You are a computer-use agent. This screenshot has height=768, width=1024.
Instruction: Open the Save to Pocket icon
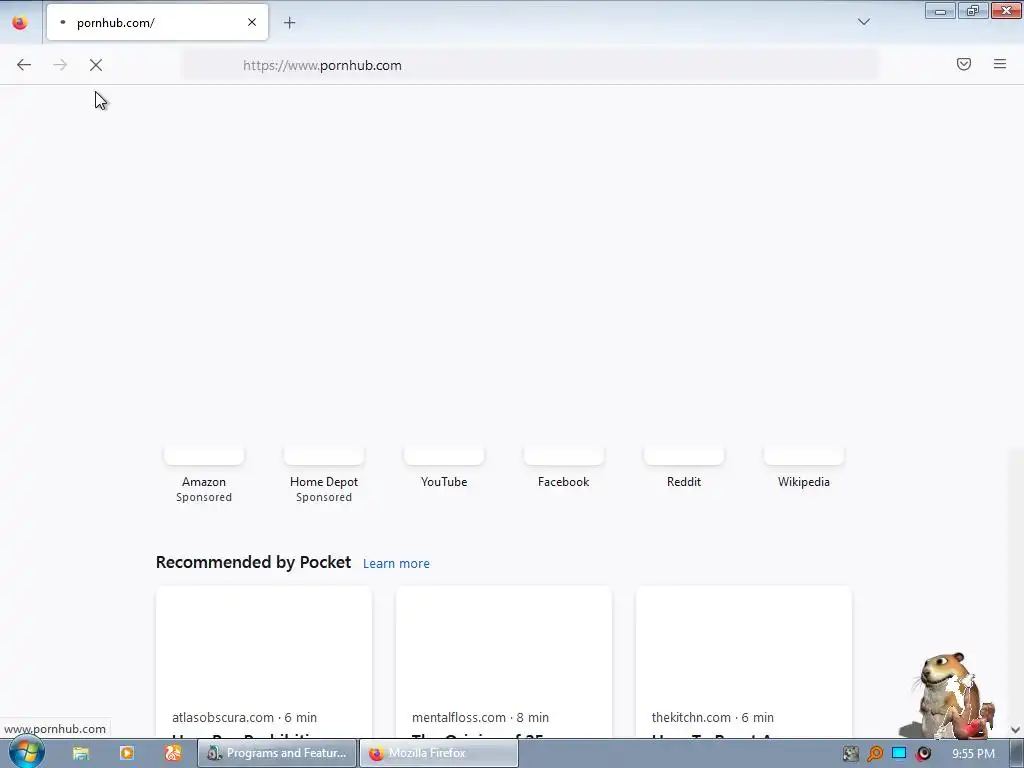point(964,64)
